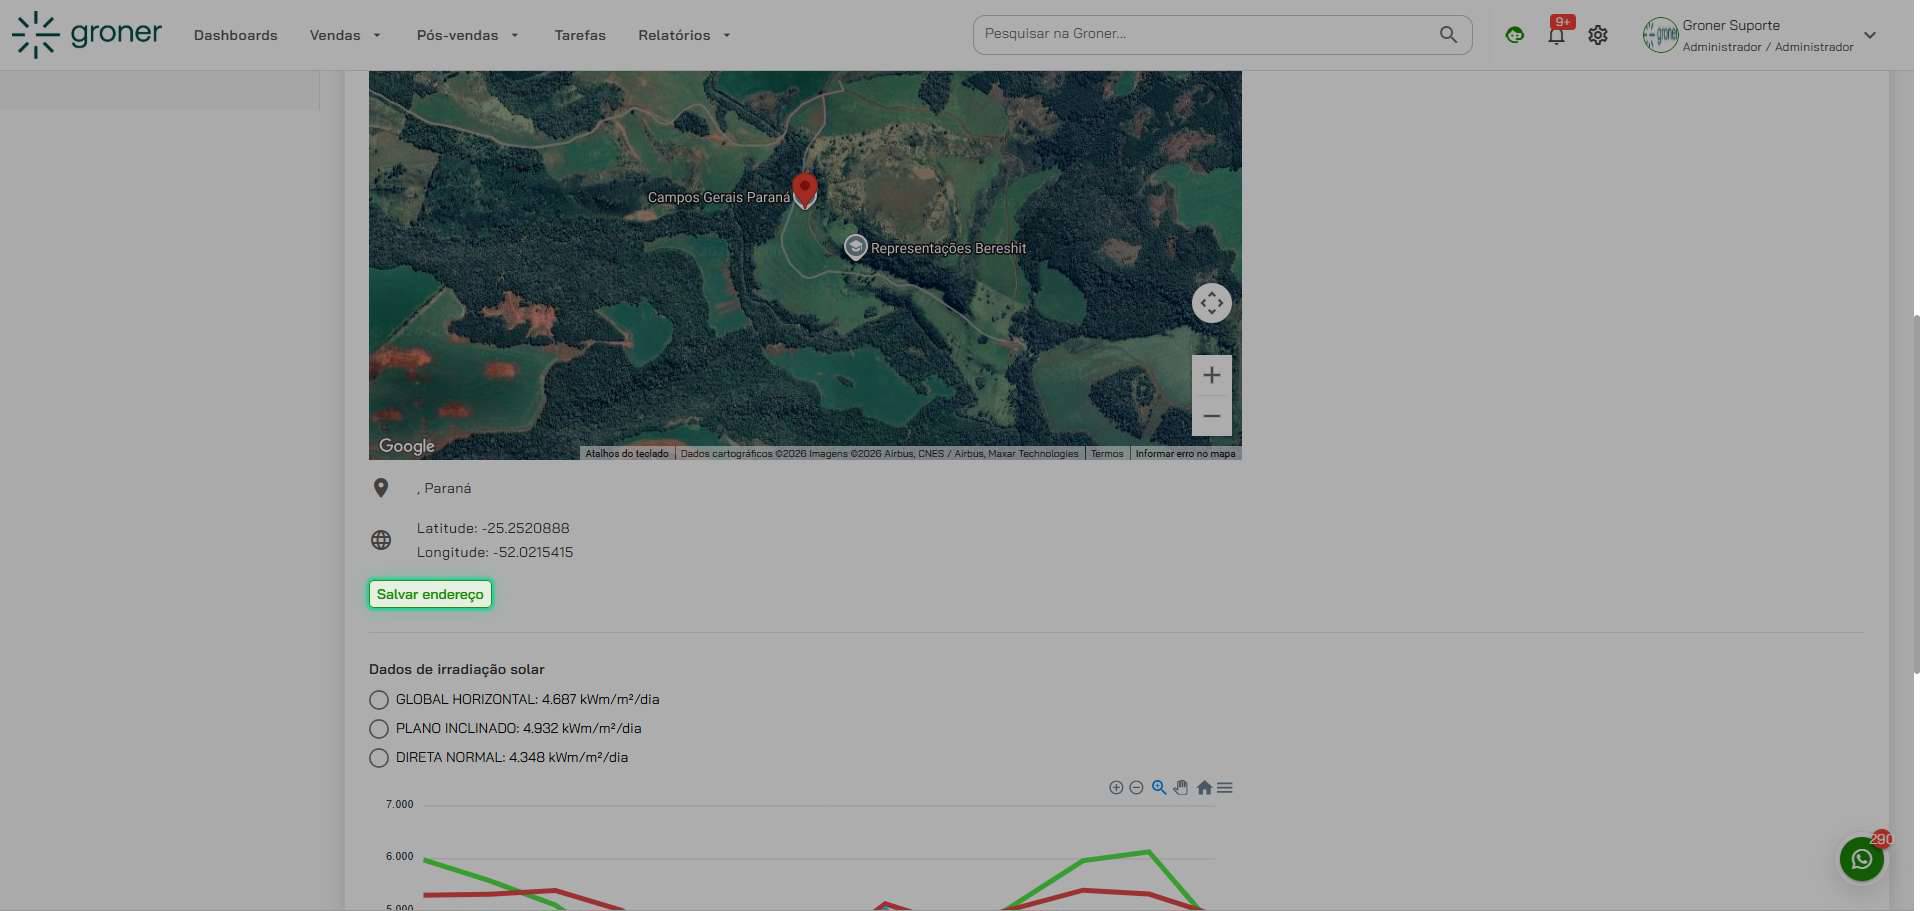Click the Longitude: -52.0215415 text
The image size is (1920, 911).
(495, 552)
